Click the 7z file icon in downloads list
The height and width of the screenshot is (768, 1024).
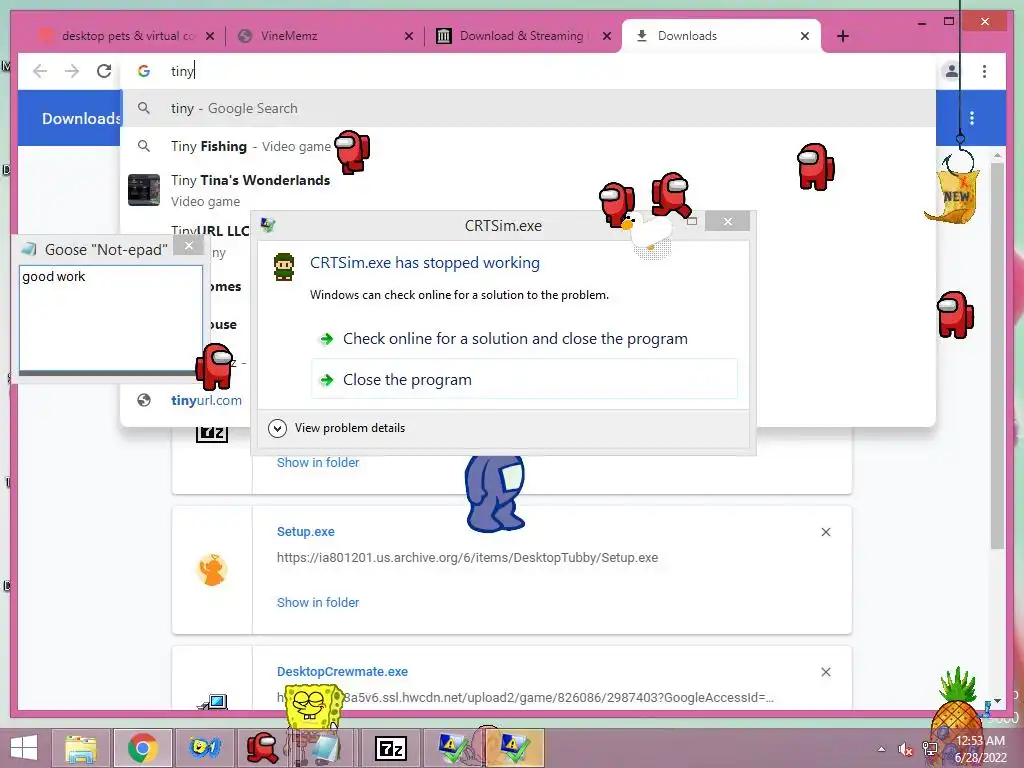pyautogui.click(x=212, y=434)
